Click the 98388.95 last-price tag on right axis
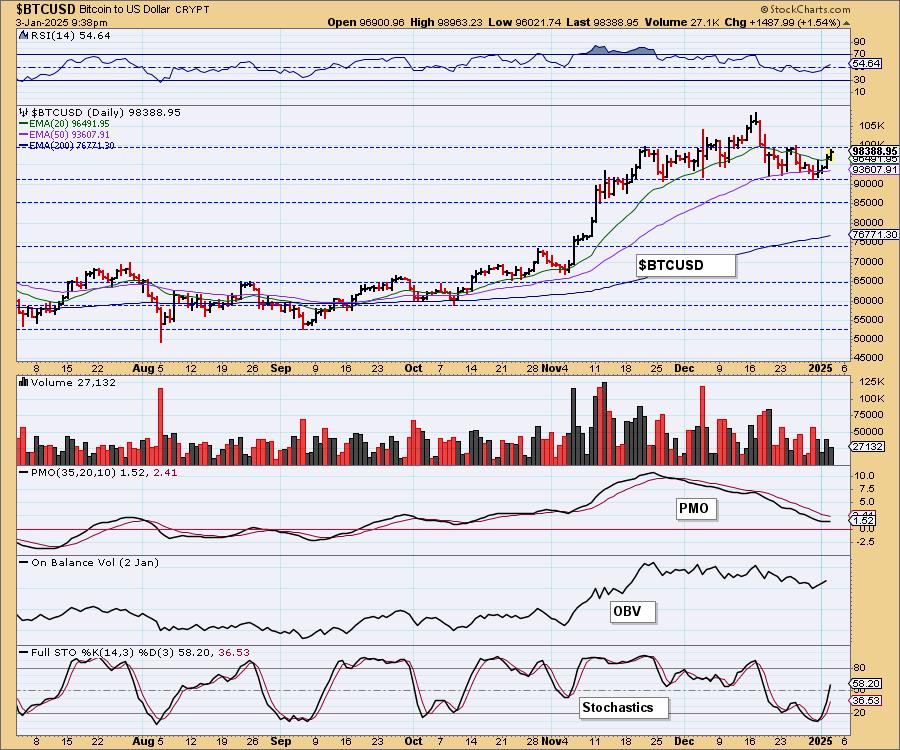The width and height of the screenshot is (900, 750). click(x=875, y=151)
